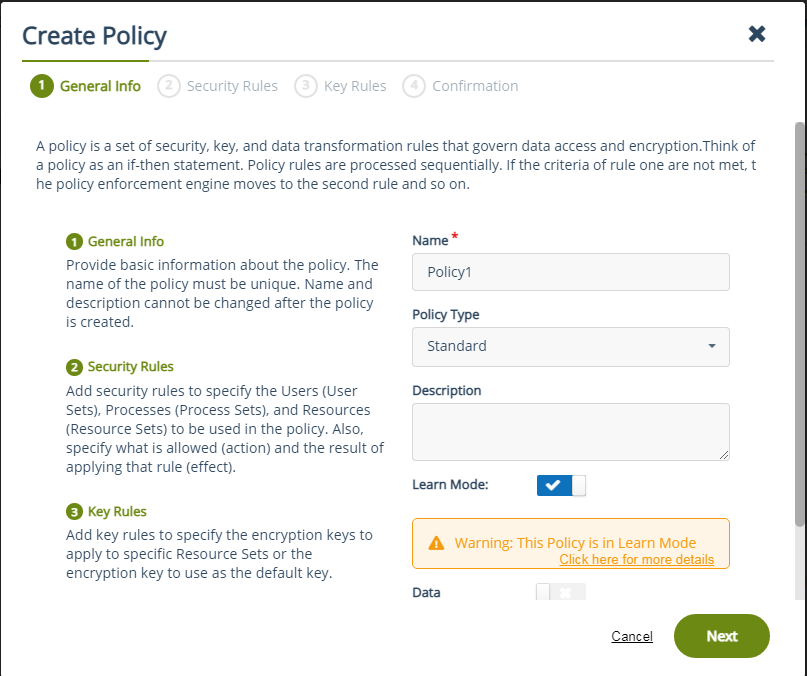Viewport: 807px width, 676px height.
Task: Click the sidebar number 2 Security Rules badge
Action: (74, 367)
